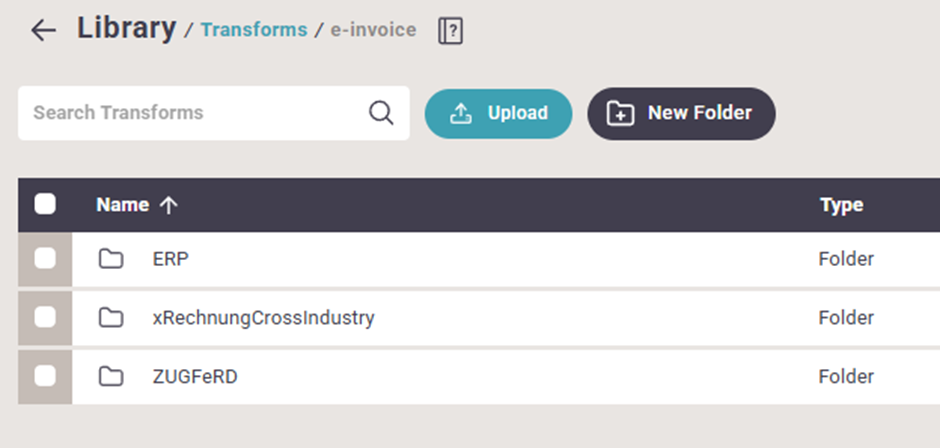
Task: Open the ERP folder by its name
Action: tap(170, 259)
